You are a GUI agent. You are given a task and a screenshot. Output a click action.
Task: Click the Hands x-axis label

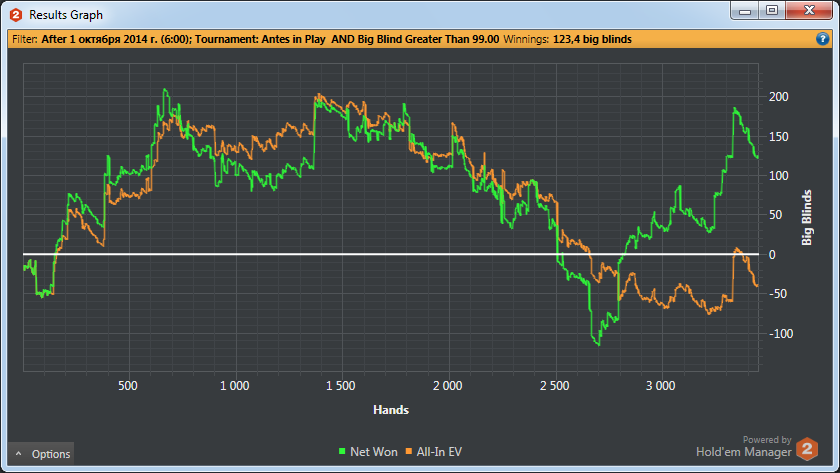(x=390, y=409)
